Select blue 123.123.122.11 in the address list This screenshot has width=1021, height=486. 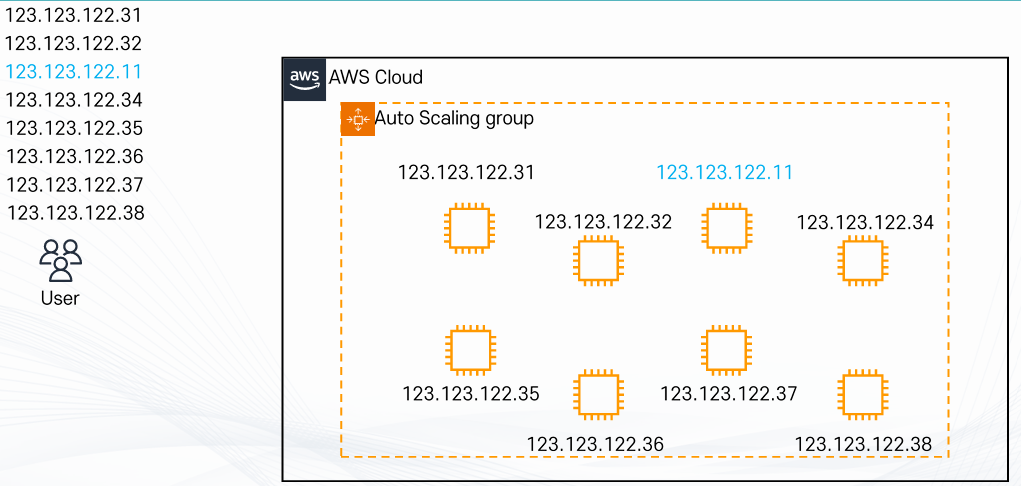click(x=73, y=72)
